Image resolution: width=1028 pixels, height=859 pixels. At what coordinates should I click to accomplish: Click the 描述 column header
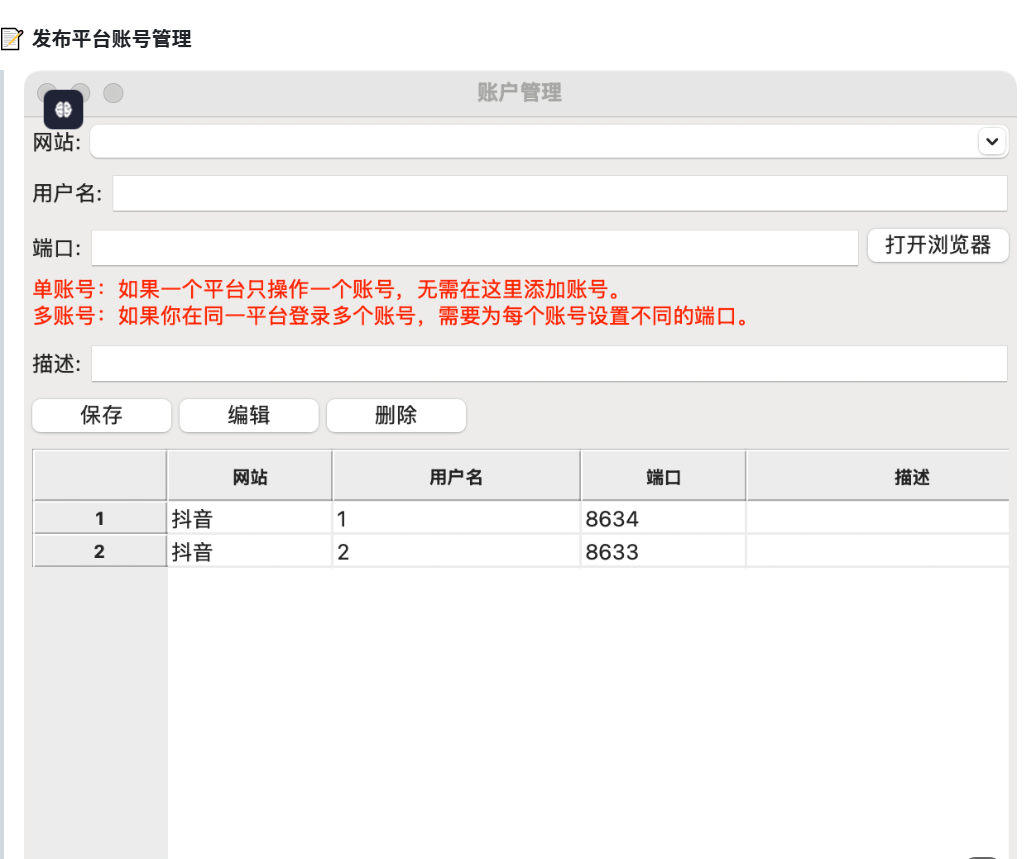911,477
